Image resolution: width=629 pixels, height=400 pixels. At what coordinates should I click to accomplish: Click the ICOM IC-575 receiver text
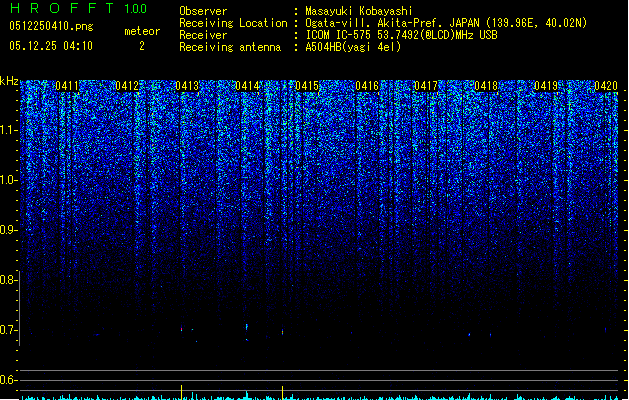point(402,35)
